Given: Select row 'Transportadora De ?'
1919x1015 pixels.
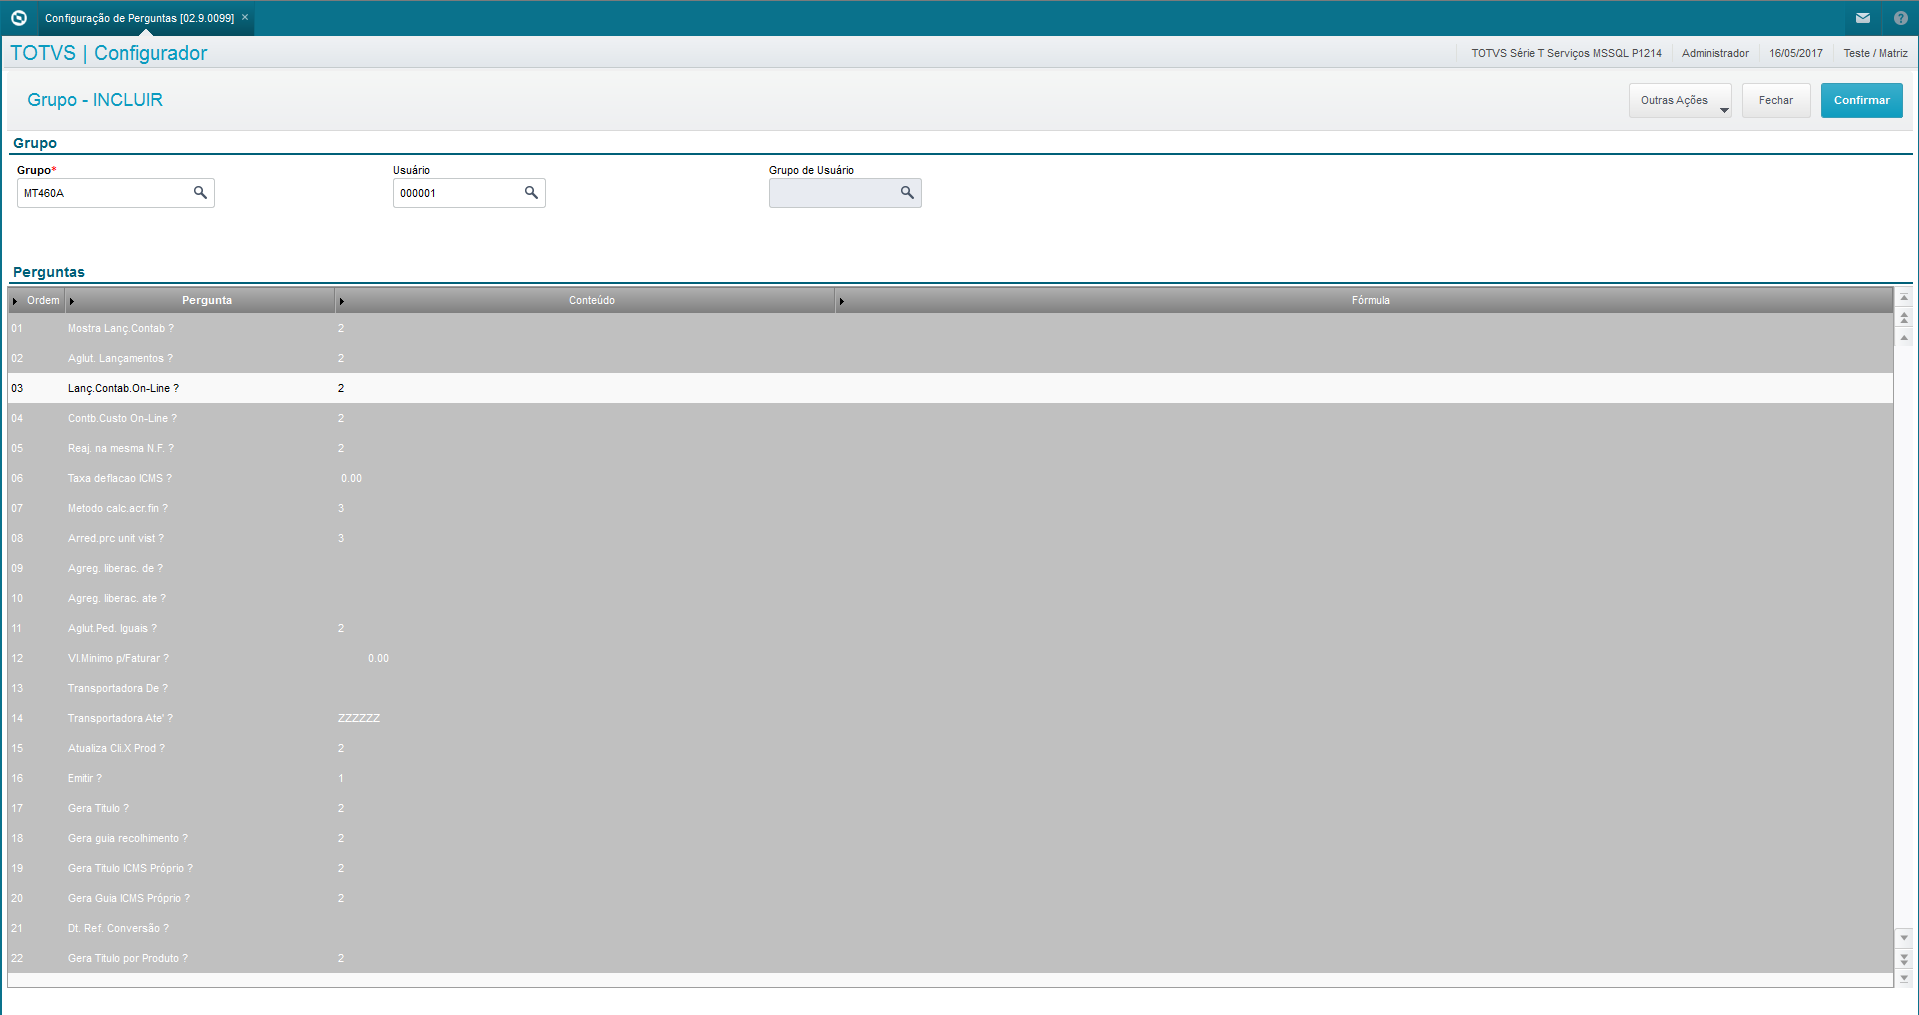Looking at the screenshot, I should coord(950,688).
